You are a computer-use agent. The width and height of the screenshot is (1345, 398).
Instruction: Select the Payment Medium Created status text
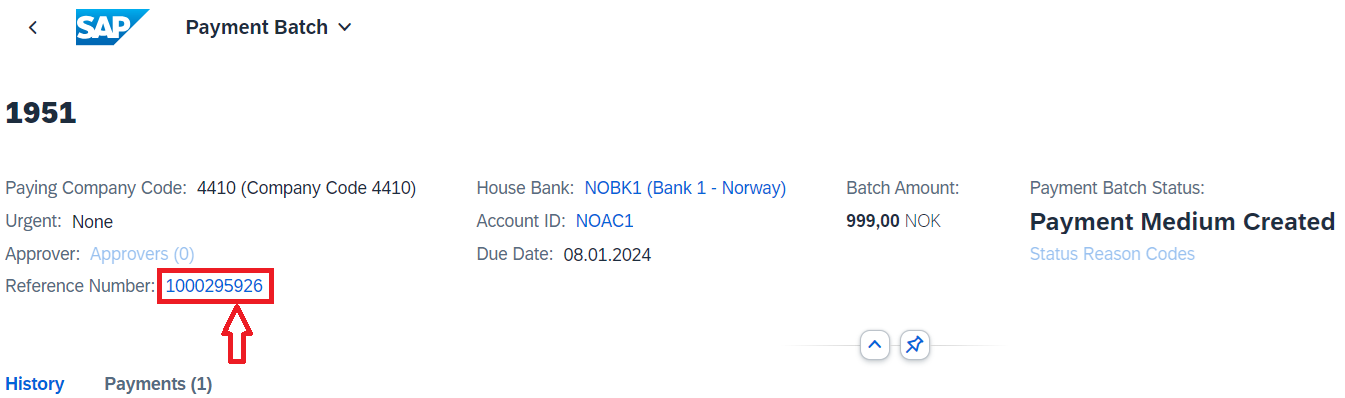[x=1182, y=222]
